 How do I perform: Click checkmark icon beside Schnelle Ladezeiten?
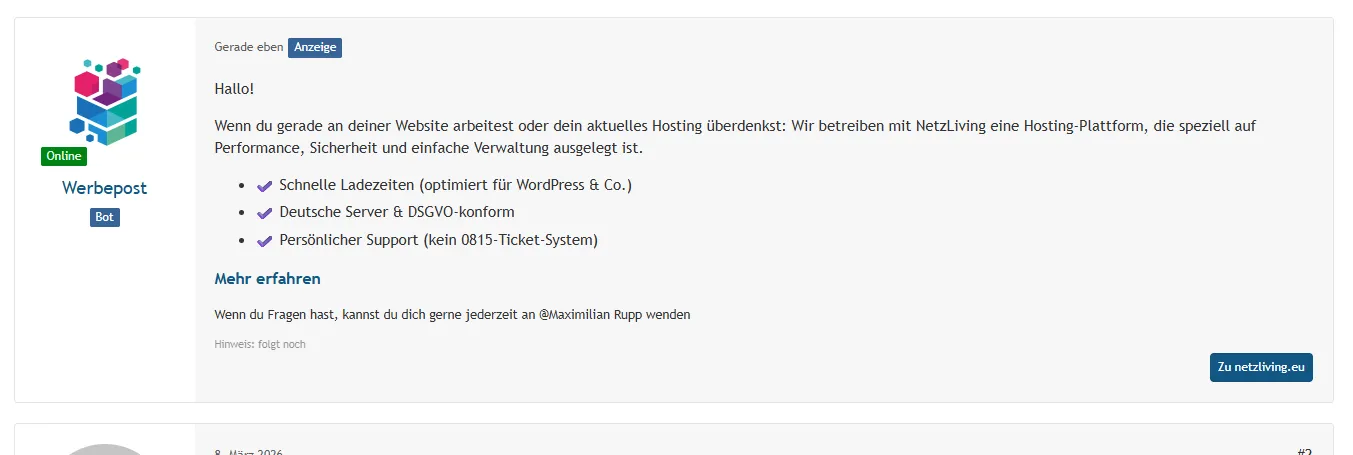click(x=265, y=186)
